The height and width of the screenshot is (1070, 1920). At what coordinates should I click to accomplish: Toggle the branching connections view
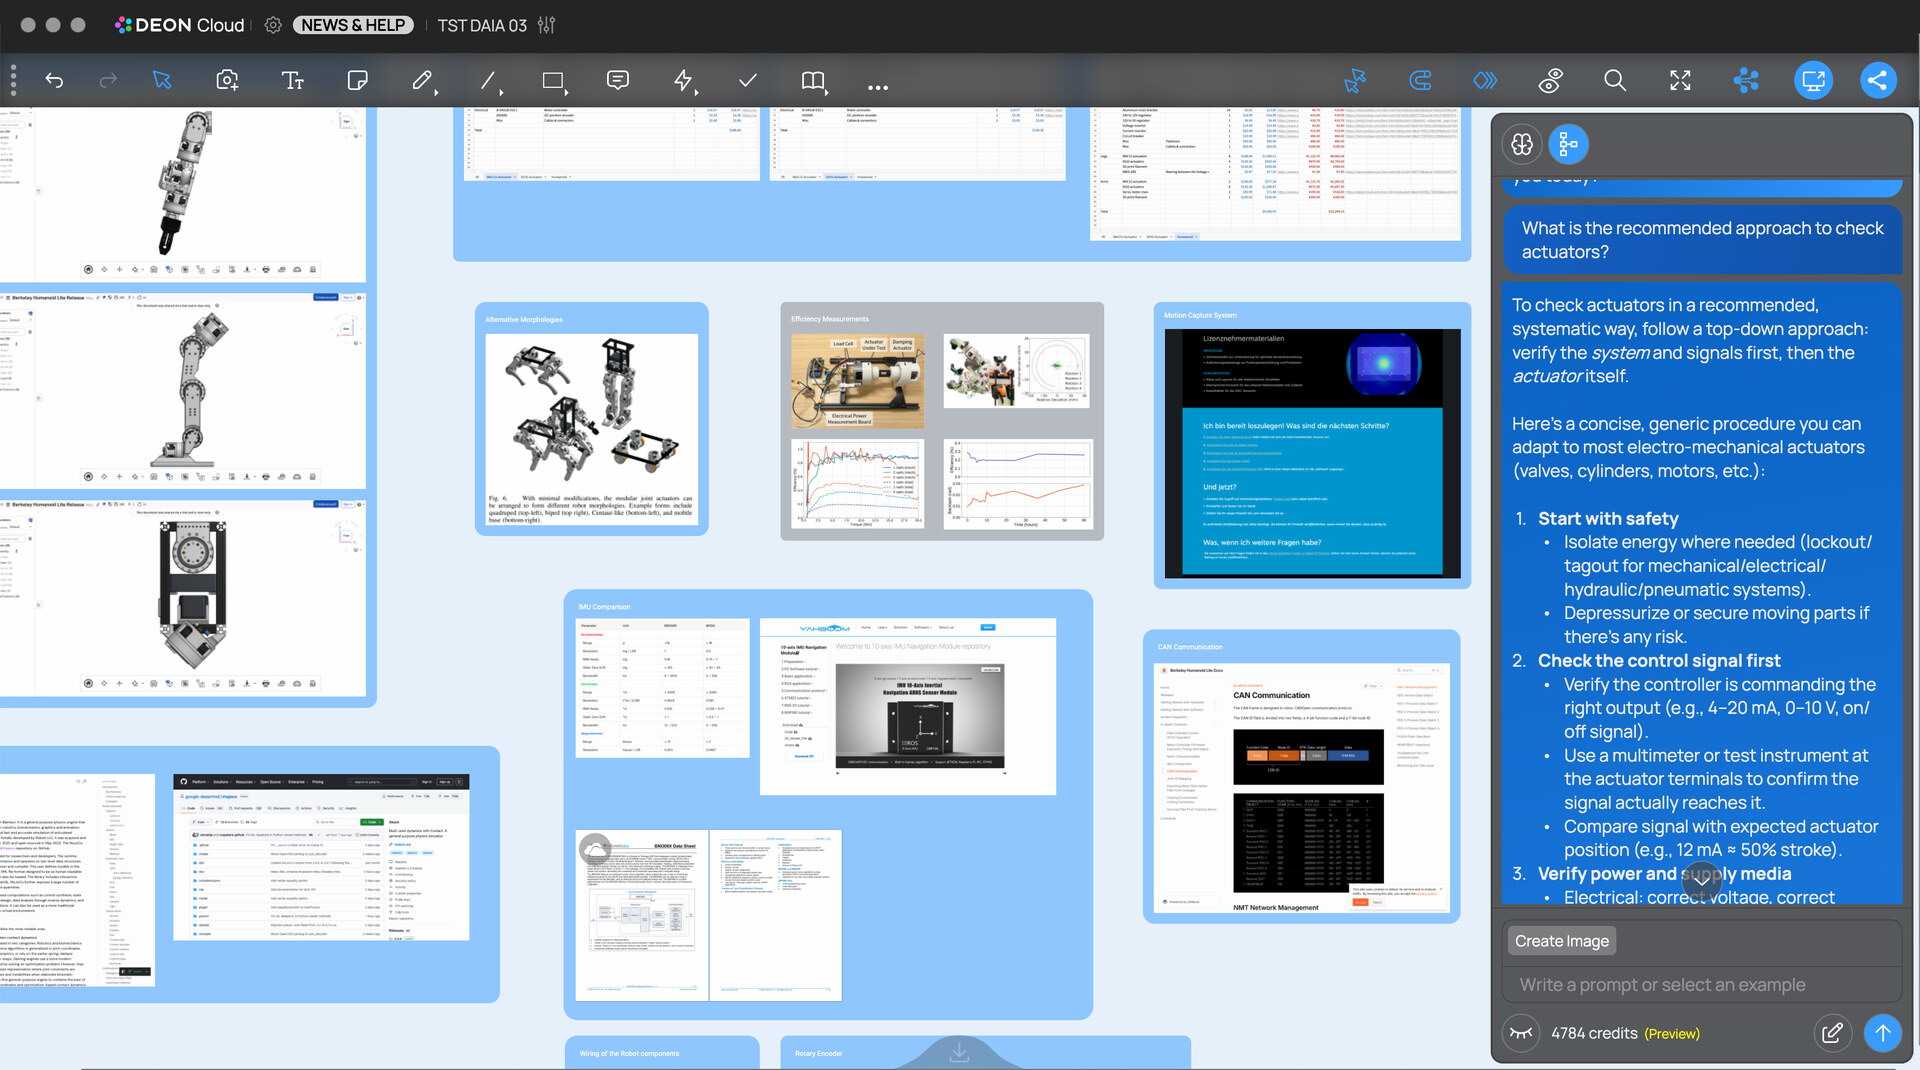[x=1746, y=80]
